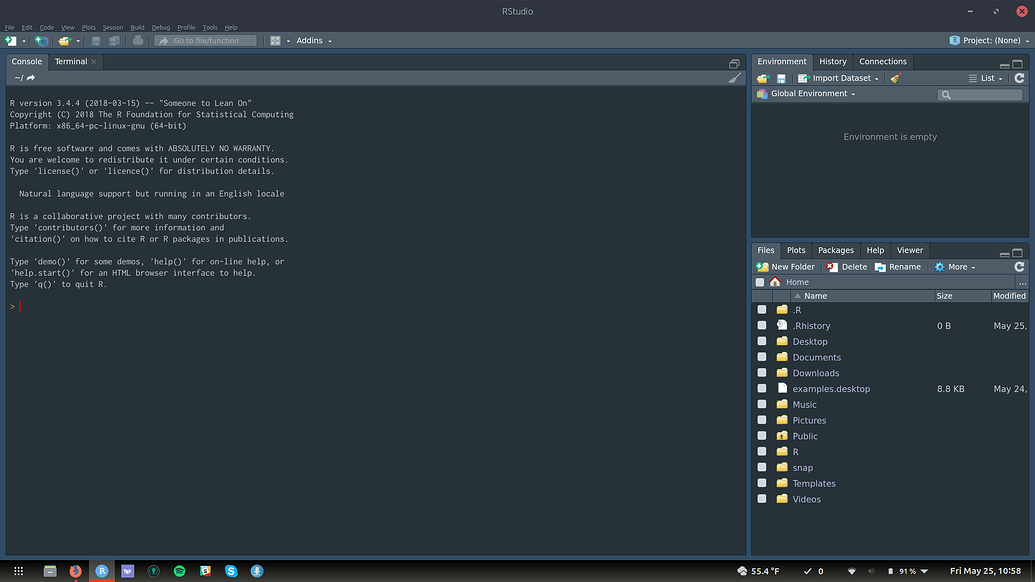
Task: Check the box for Pictures folder
Action: tap(762, 420)
